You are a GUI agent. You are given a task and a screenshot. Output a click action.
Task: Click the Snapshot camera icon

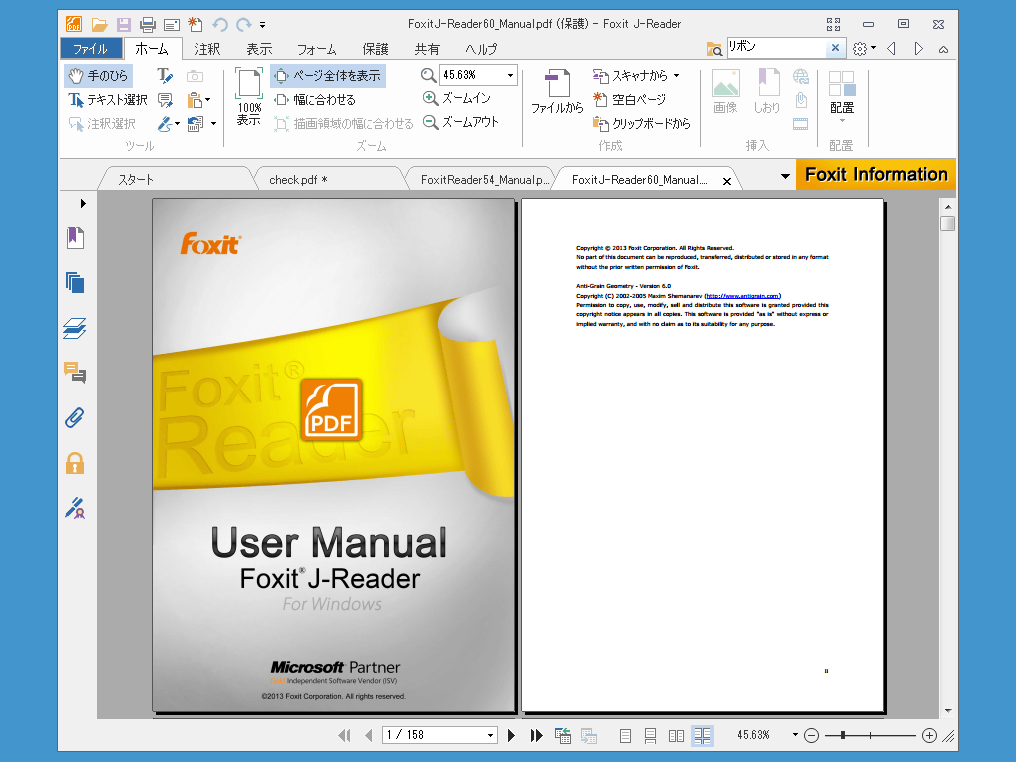coord(195,76)
